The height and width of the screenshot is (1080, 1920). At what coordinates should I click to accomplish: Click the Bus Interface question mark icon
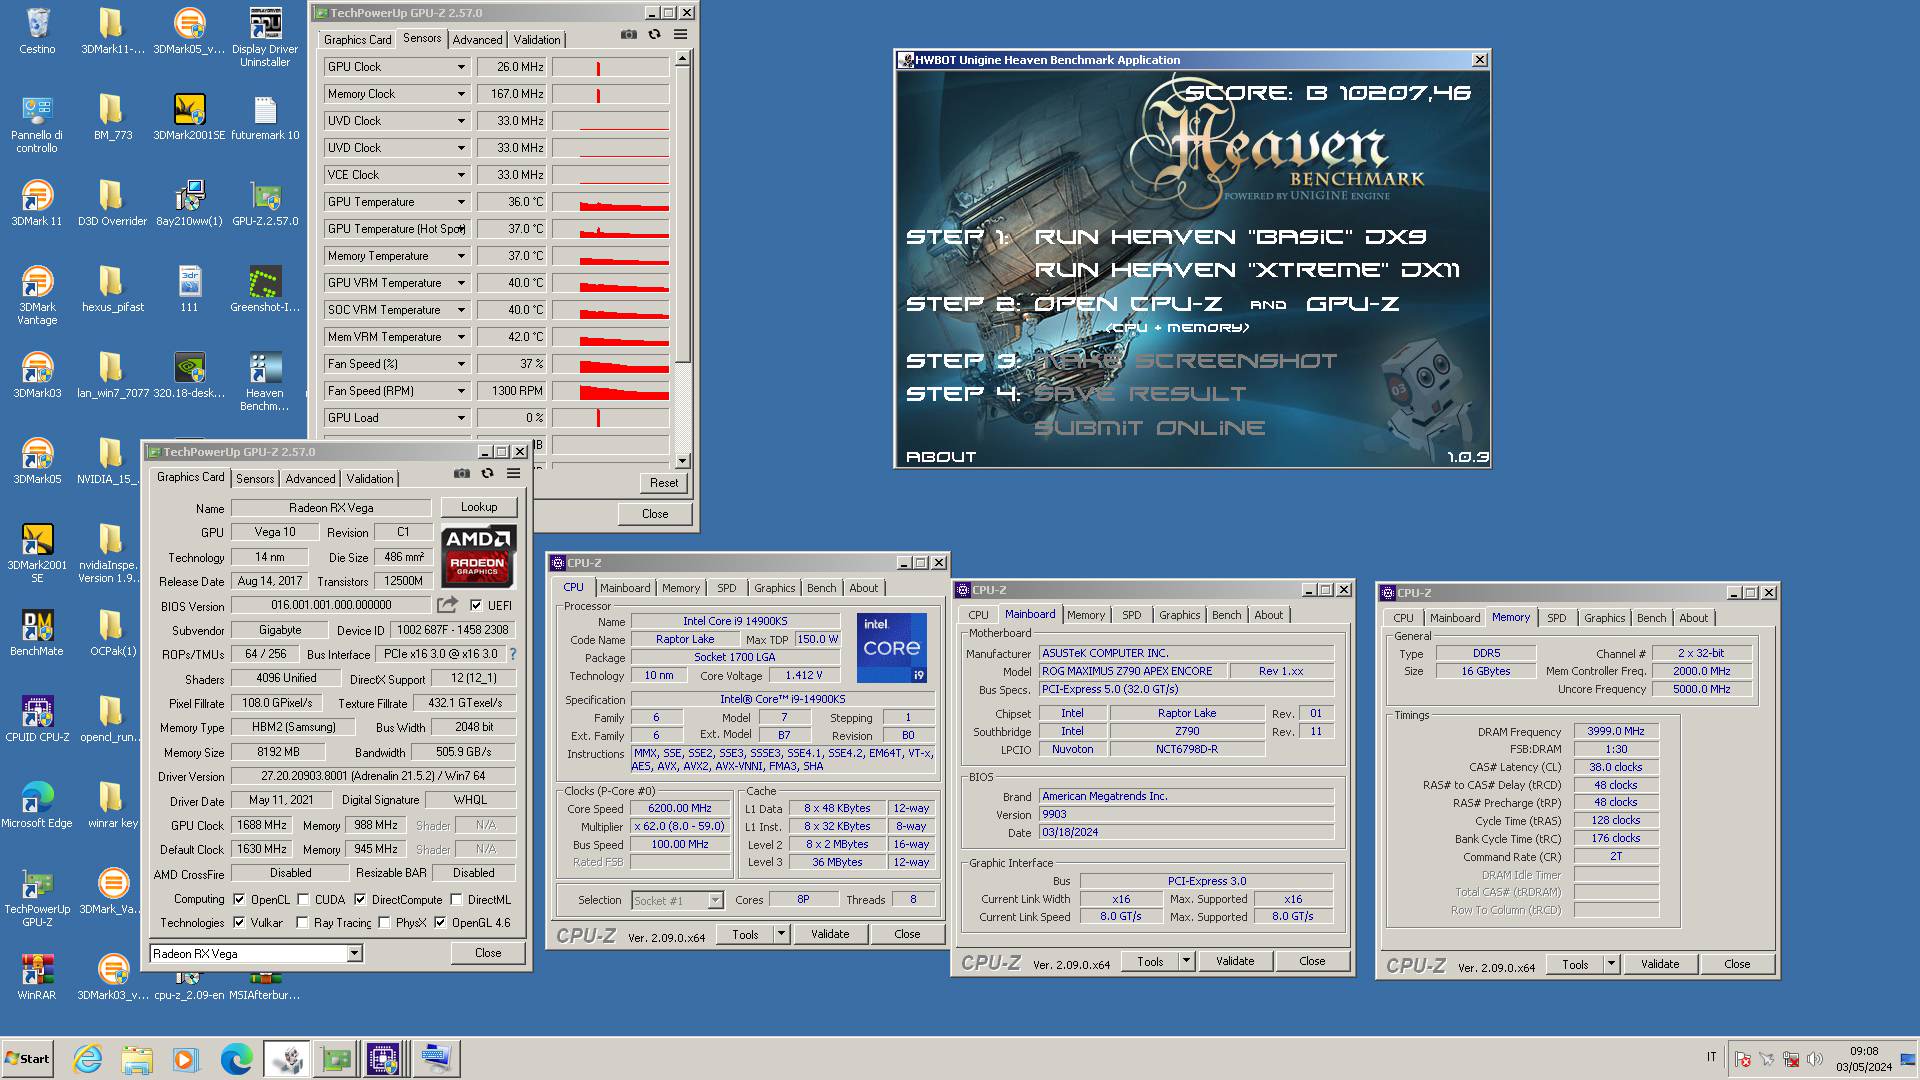513,654
